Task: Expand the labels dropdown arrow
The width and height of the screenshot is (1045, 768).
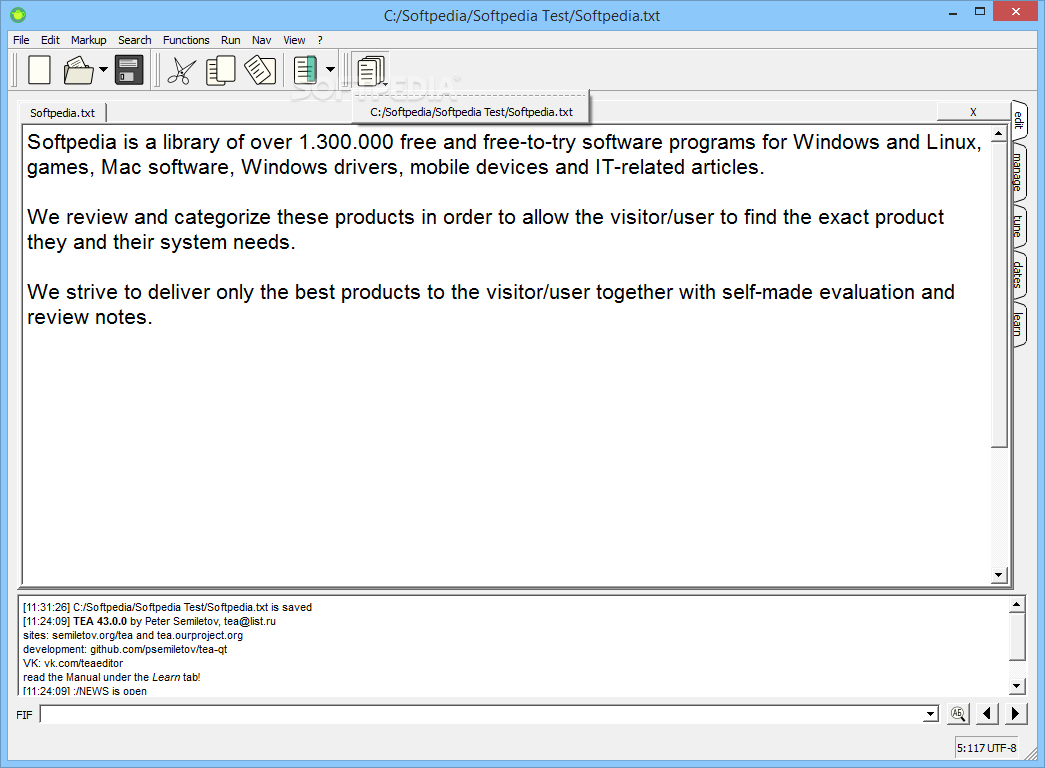Action: click(331, 69)
